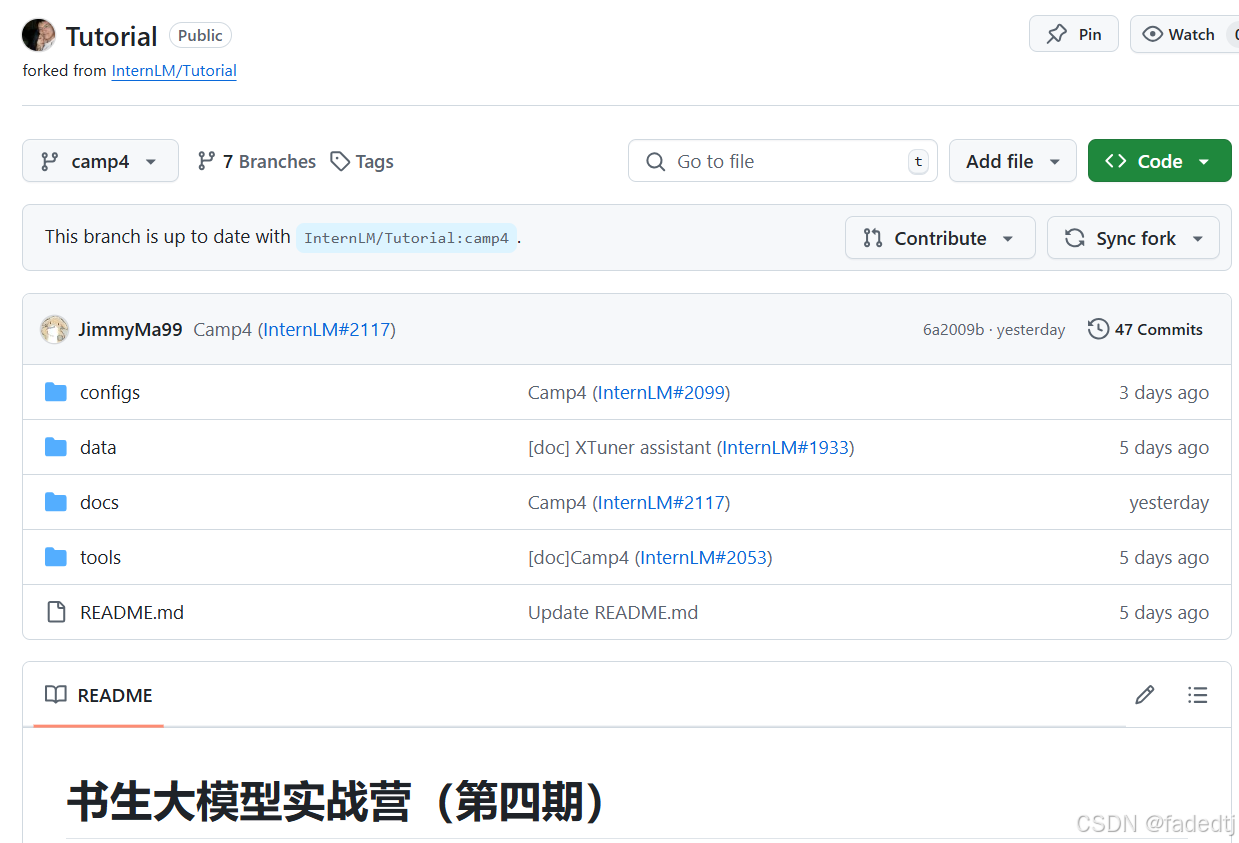Click the configs folder icon
This screenshot has width=1239, height=843.
[56, 392]
